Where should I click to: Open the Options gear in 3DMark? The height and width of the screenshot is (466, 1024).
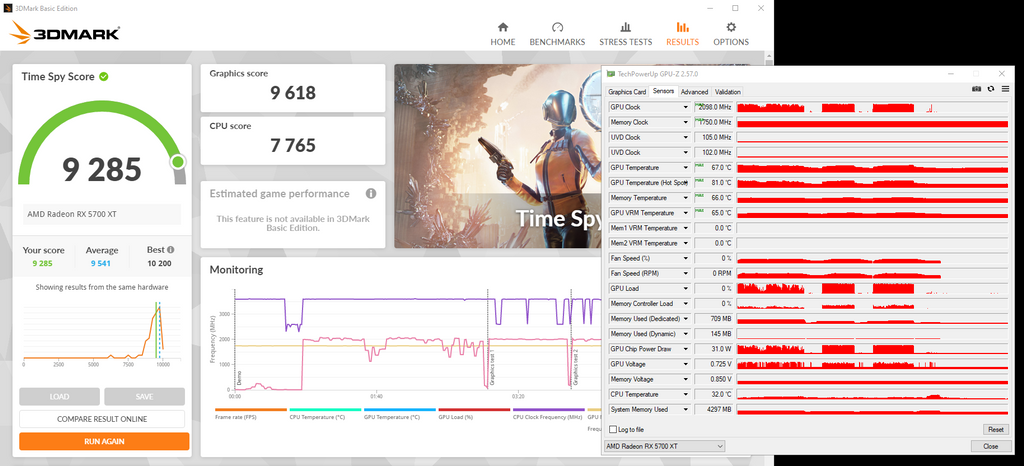click(x=731, y=27)
